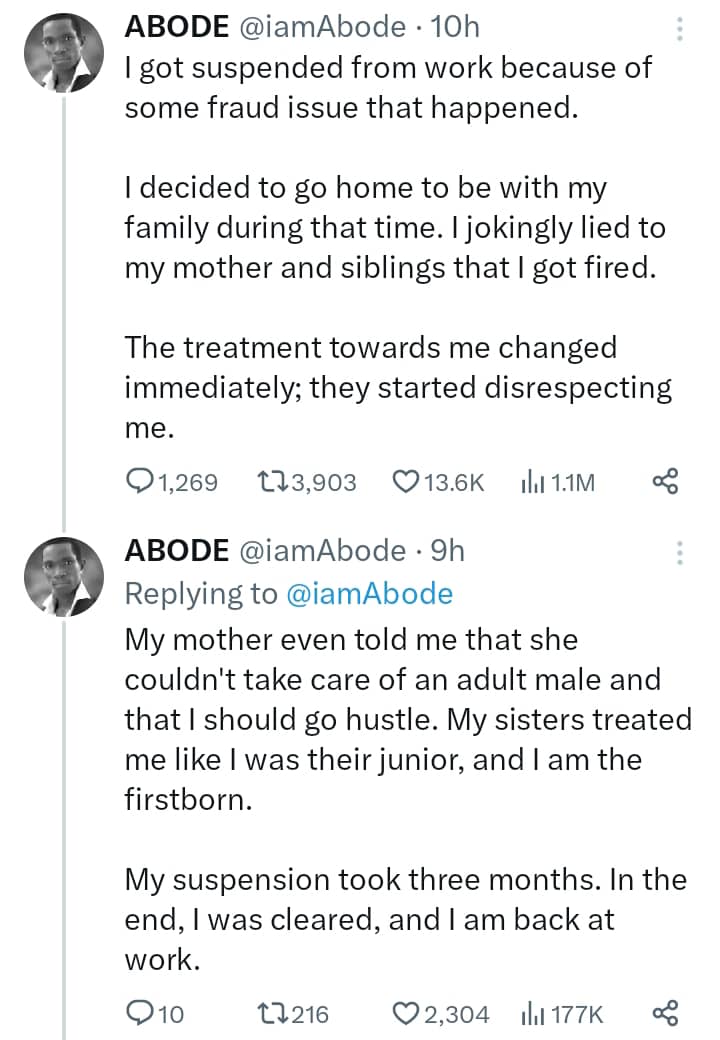Screen dimensions: 720x1040
Task: Reply to the second tweet with 10 comments
Action: [142, 1014]
